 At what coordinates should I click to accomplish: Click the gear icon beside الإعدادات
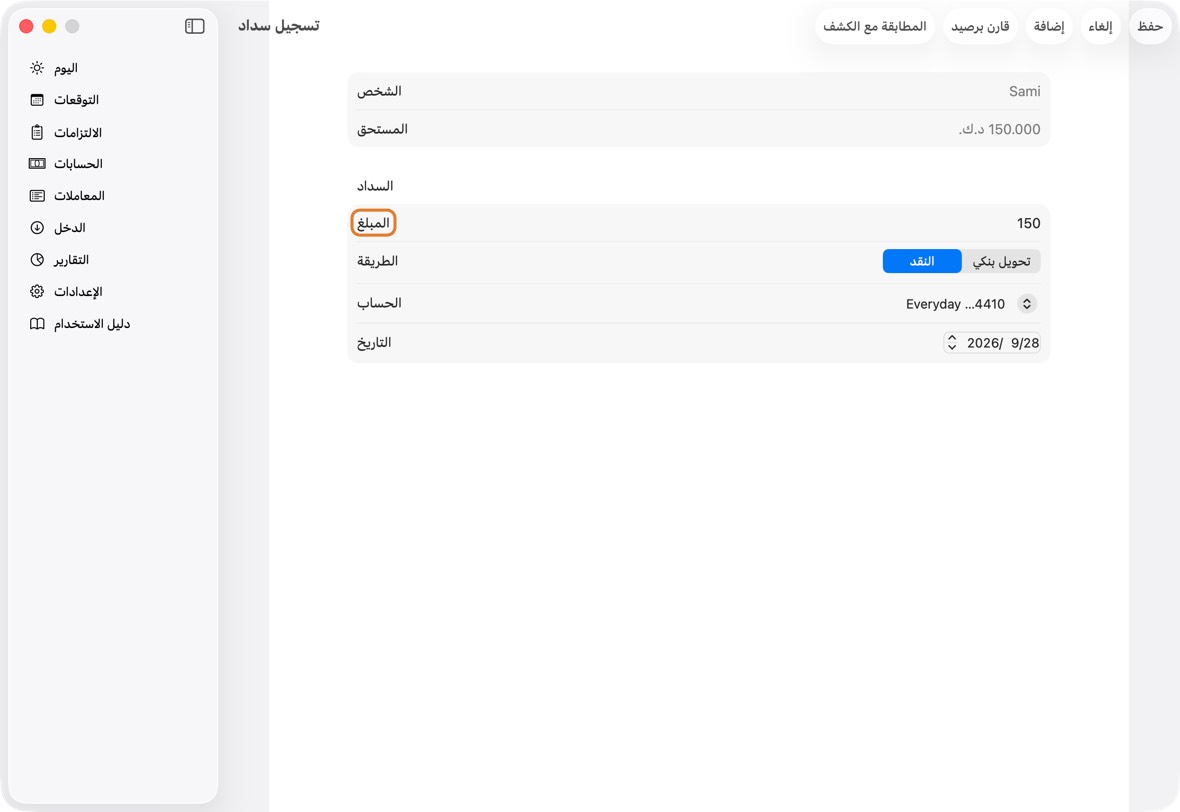[x=37, y=292]
